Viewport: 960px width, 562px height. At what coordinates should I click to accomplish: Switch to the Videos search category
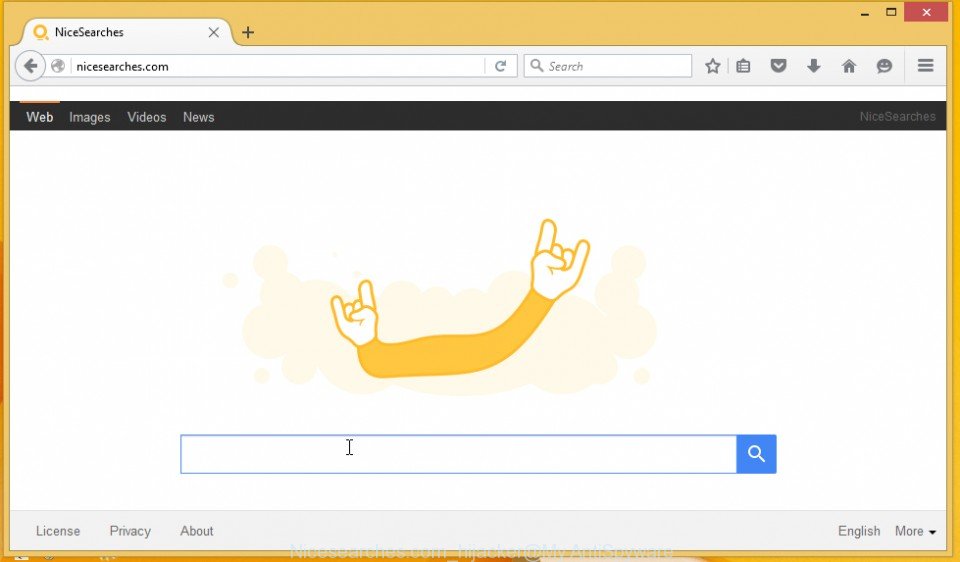(147, 117)
